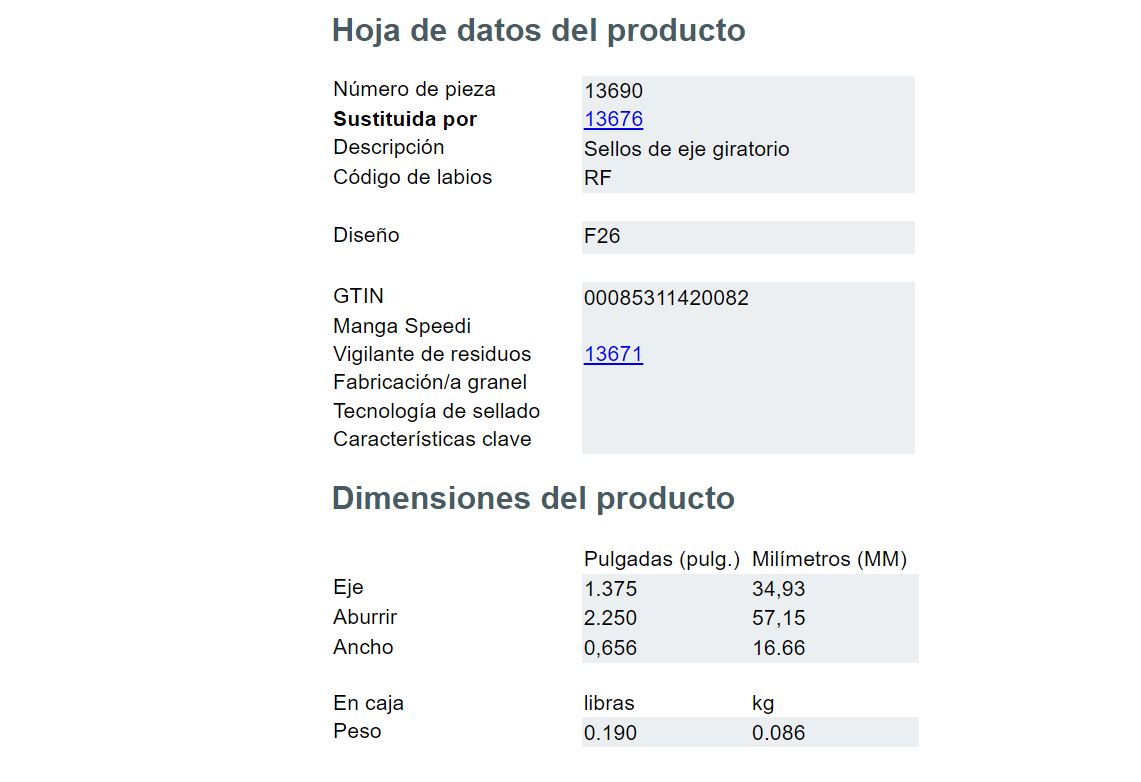The image size is (1141, 782).
Task: Select the Eje inches value 1.375
Action: tap(610, 589)
